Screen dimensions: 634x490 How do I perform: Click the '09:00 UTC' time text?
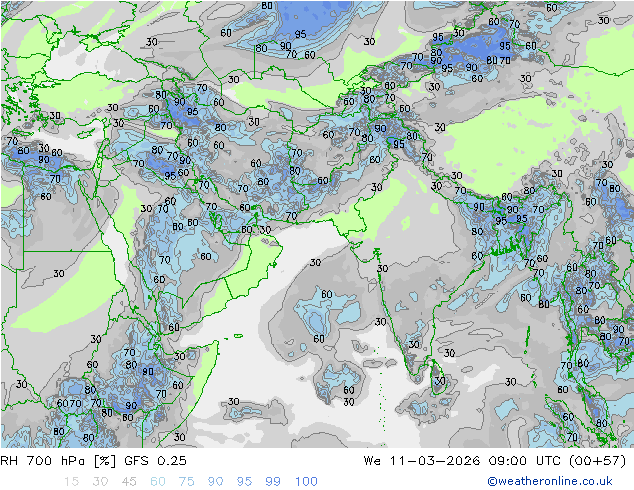pyautogui.click(x=524, y=461)
